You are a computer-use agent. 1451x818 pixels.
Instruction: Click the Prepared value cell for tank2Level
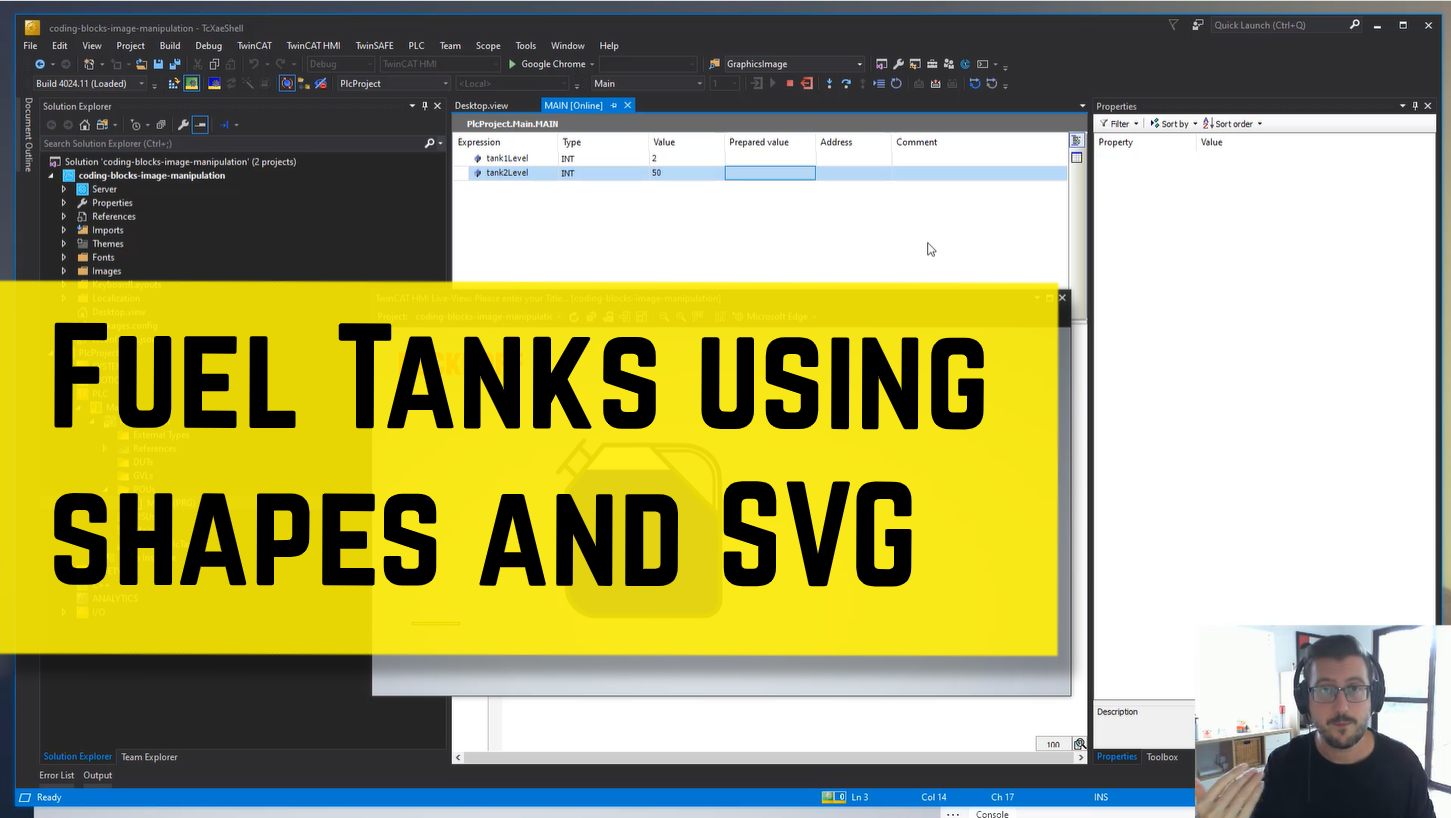pos(770,173)
